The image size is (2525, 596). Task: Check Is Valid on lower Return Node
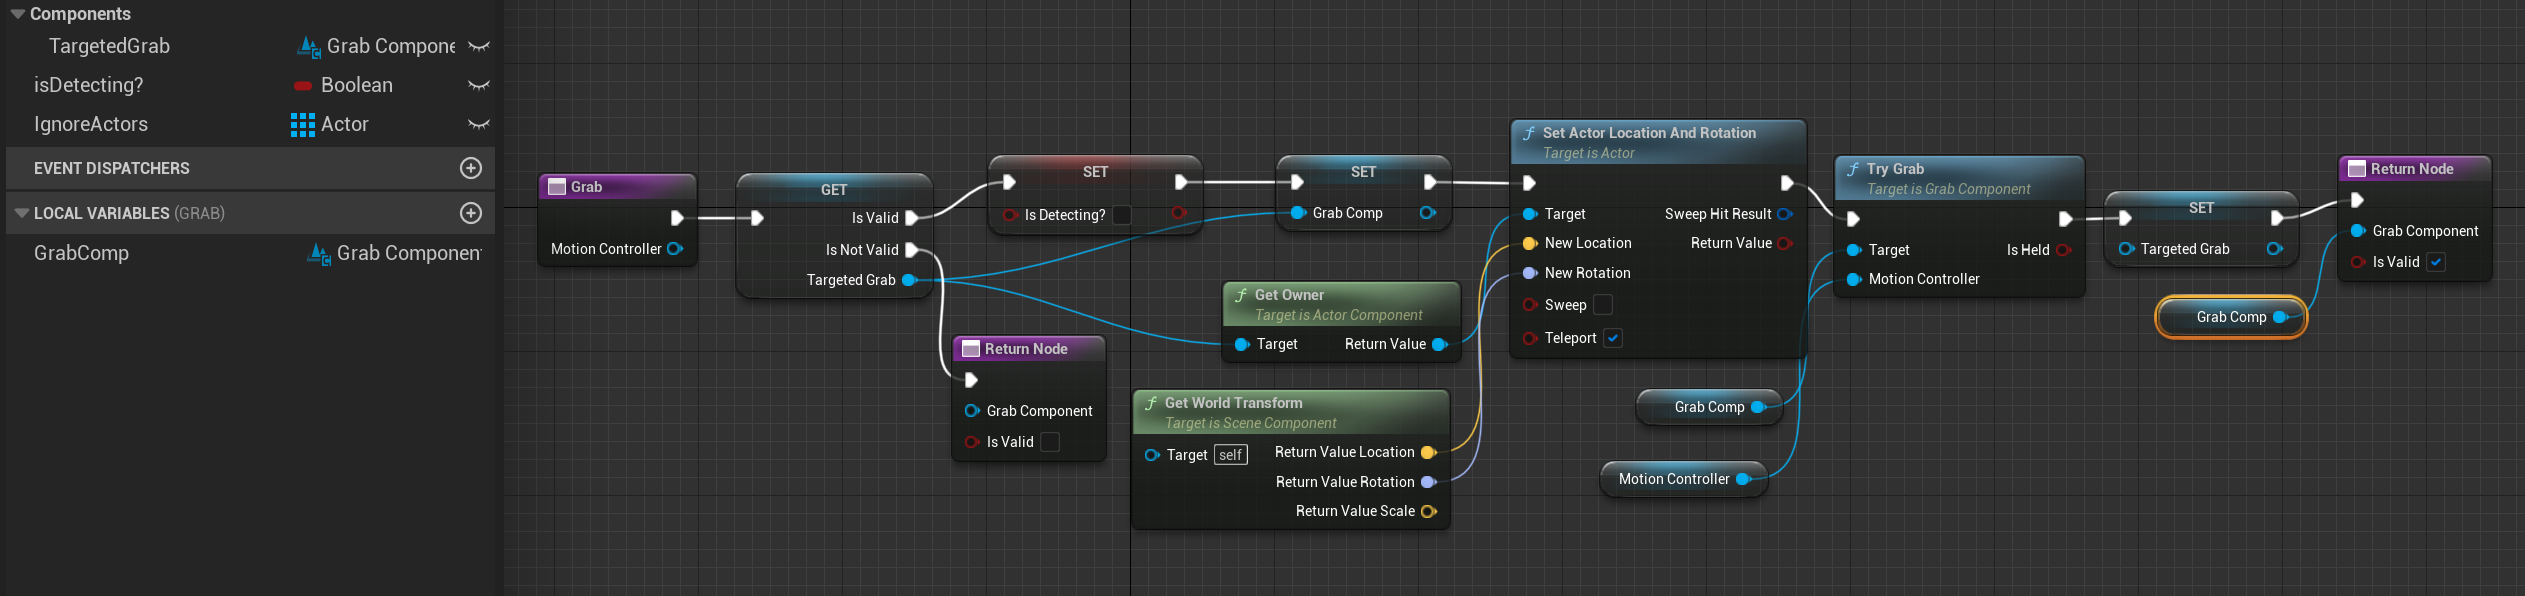coord(1049,442)
